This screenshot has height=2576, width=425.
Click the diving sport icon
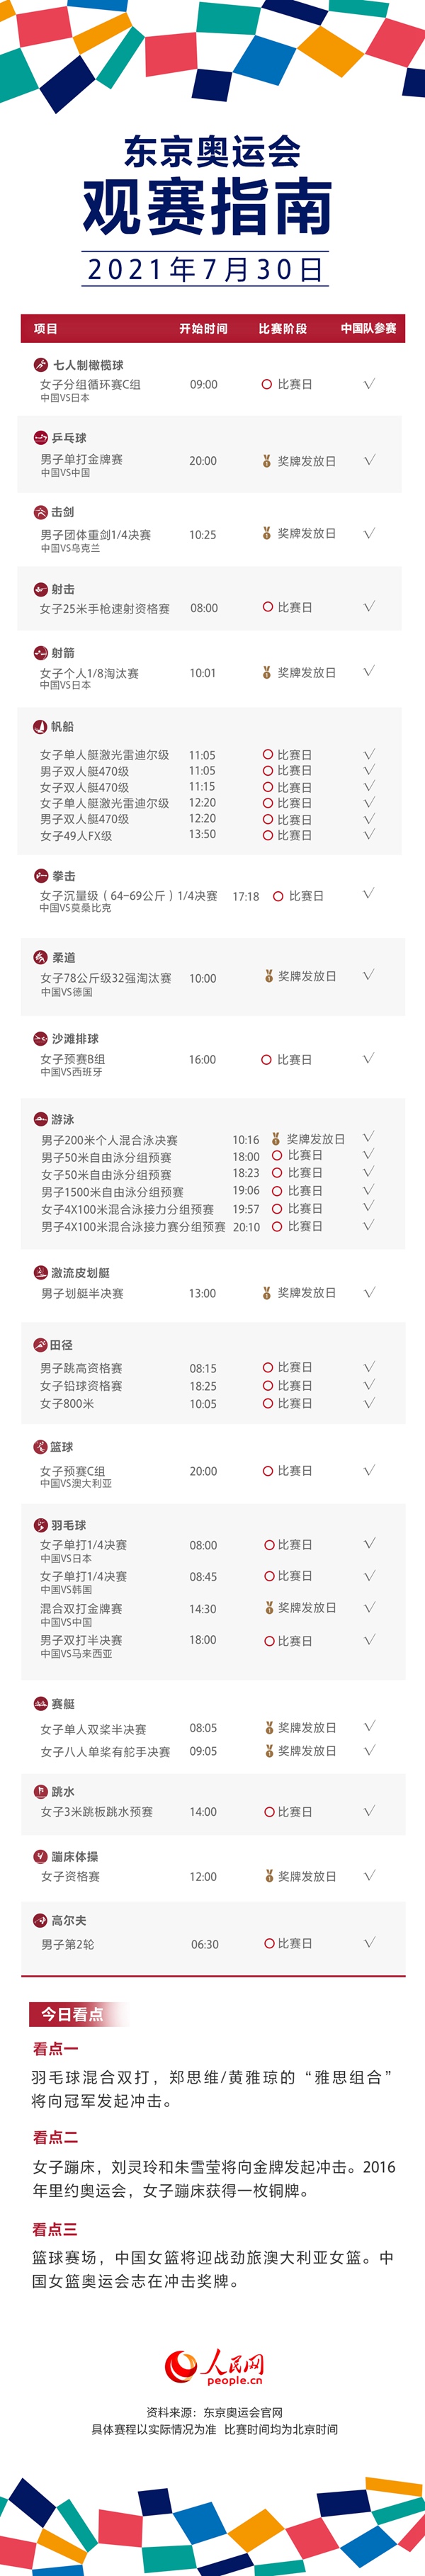point(41,1791)
